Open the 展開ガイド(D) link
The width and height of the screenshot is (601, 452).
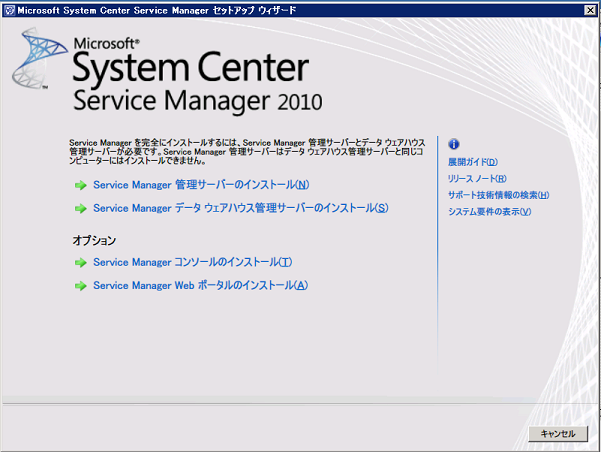pos(472,162)
